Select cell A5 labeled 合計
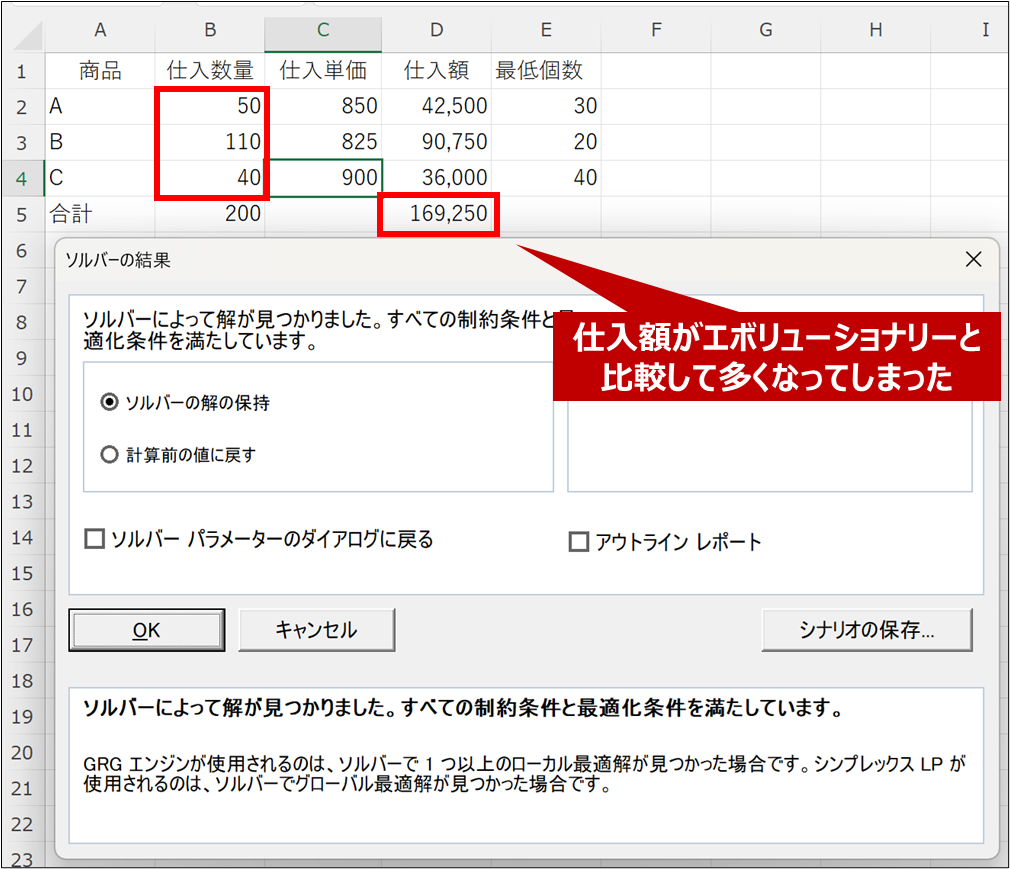The image size is (1010, 869). coord(100,214)
